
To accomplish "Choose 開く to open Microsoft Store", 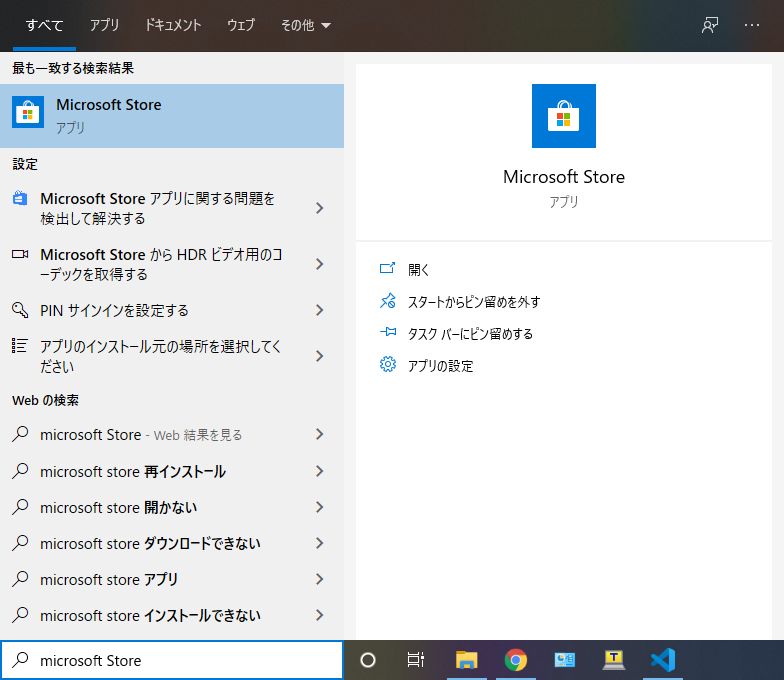I will coord(418,270).
